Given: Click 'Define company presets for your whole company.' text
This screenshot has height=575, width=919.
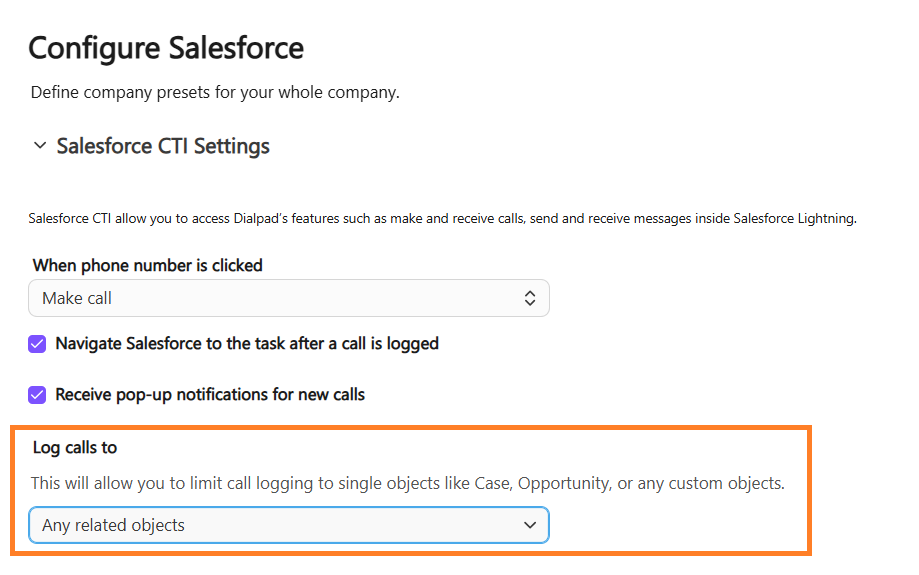Looking at the screenshot, I should click(x=215, y=93).
